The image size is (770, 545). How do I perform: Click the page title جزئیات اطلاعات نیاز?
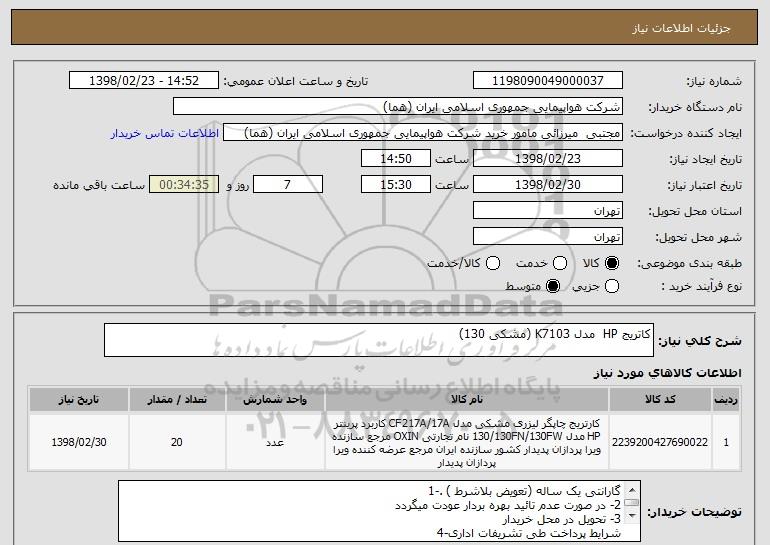tap(681, 28)
